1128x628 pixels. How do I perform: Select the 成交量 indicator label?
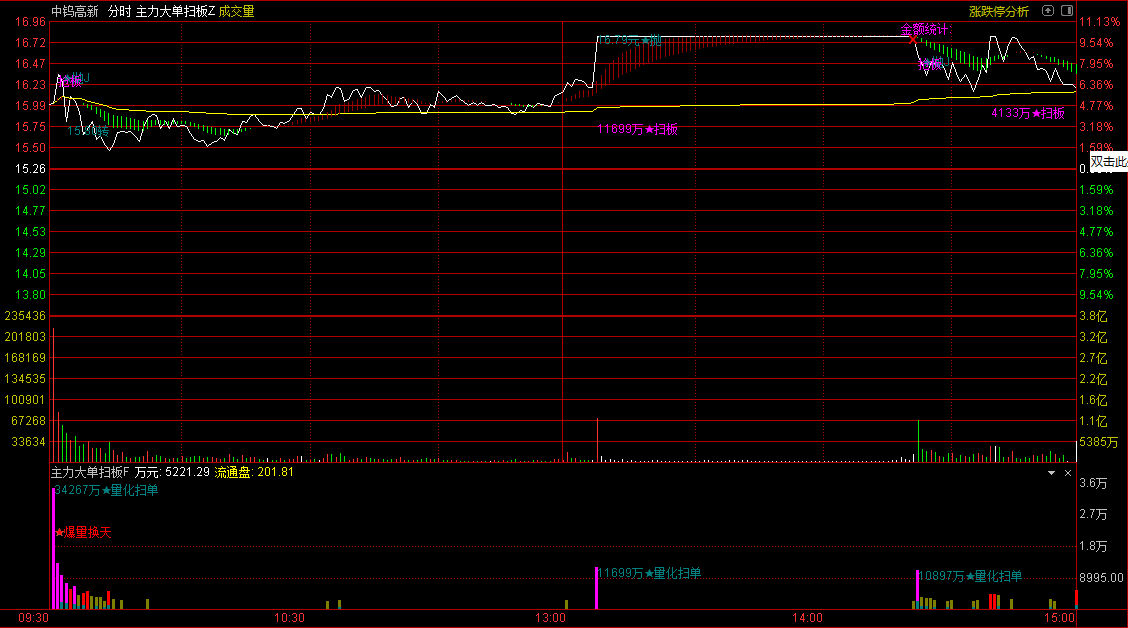coord(236,12)
